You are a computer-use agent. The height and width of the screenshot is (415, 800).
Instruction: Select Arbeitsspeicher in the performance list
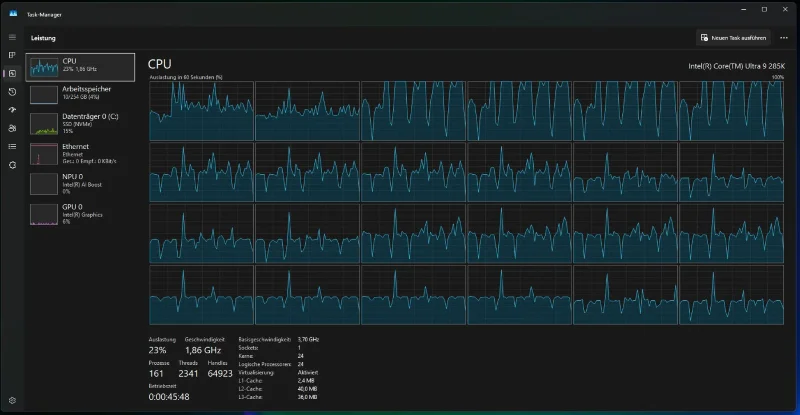tap(80, 93)
